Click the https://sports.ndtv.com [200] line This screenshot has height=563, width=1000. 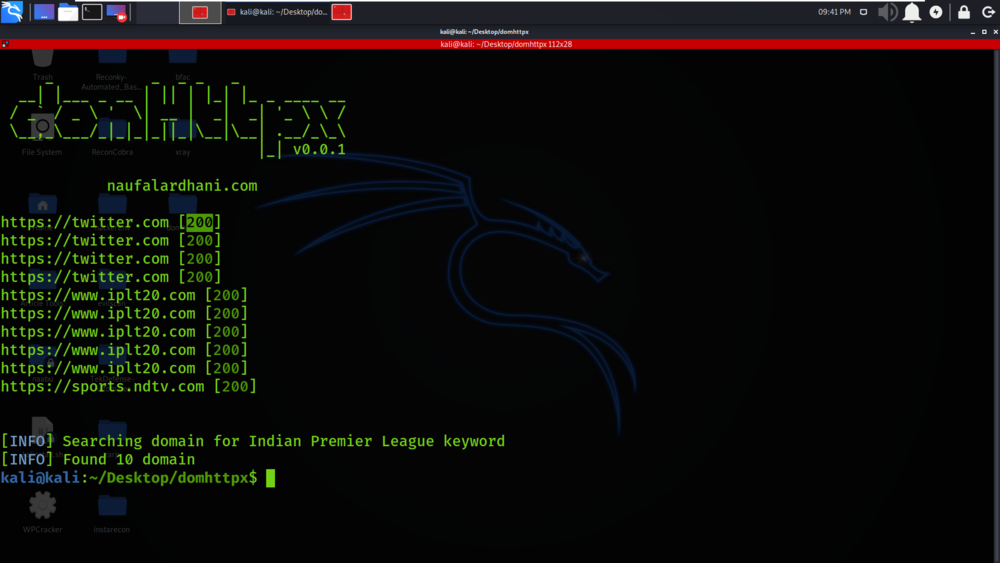tap(128, 386)
